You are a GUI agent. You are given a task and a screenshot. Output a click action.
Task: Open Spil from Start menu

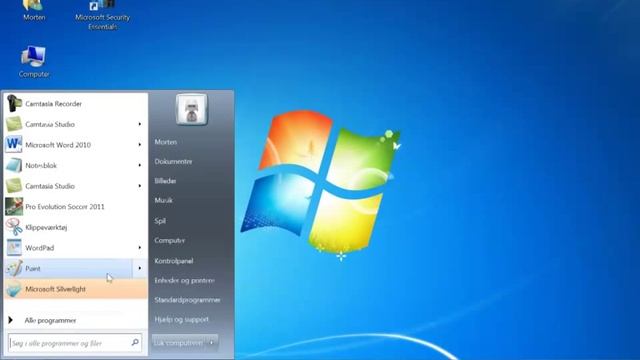[160, 221]
